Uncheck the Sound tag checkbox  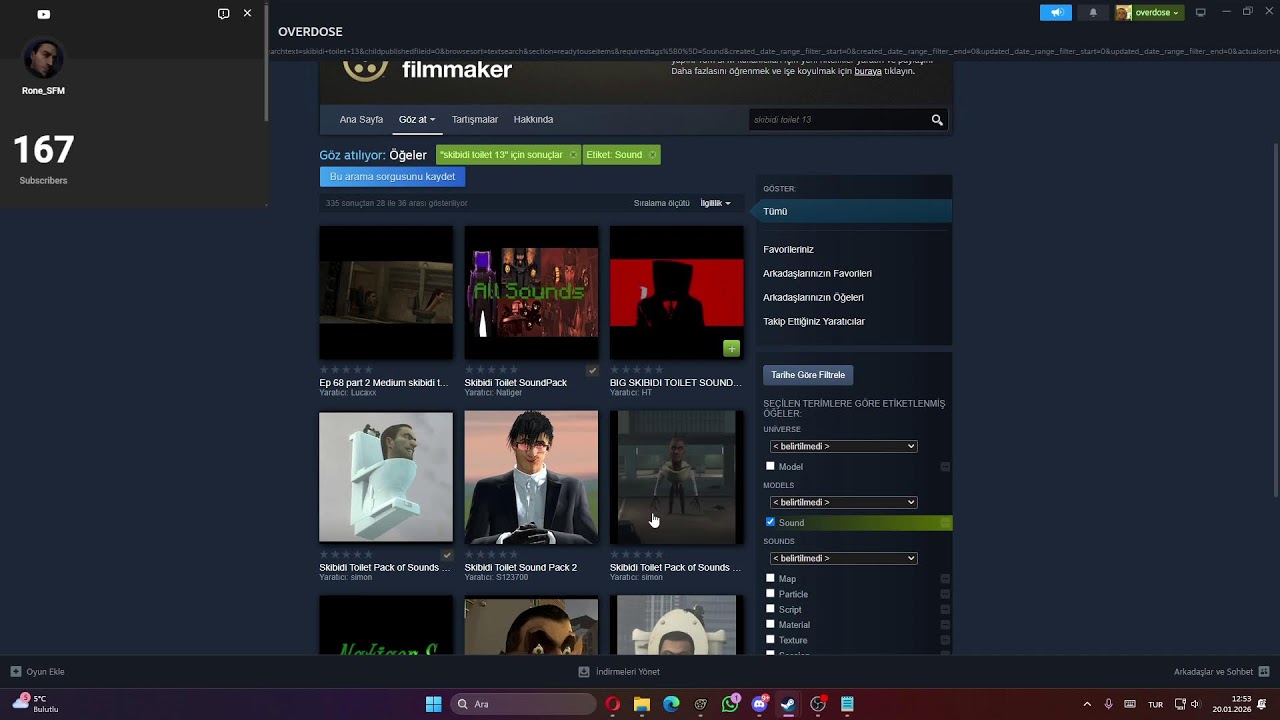pyautogui.click(x=770, y=522)
